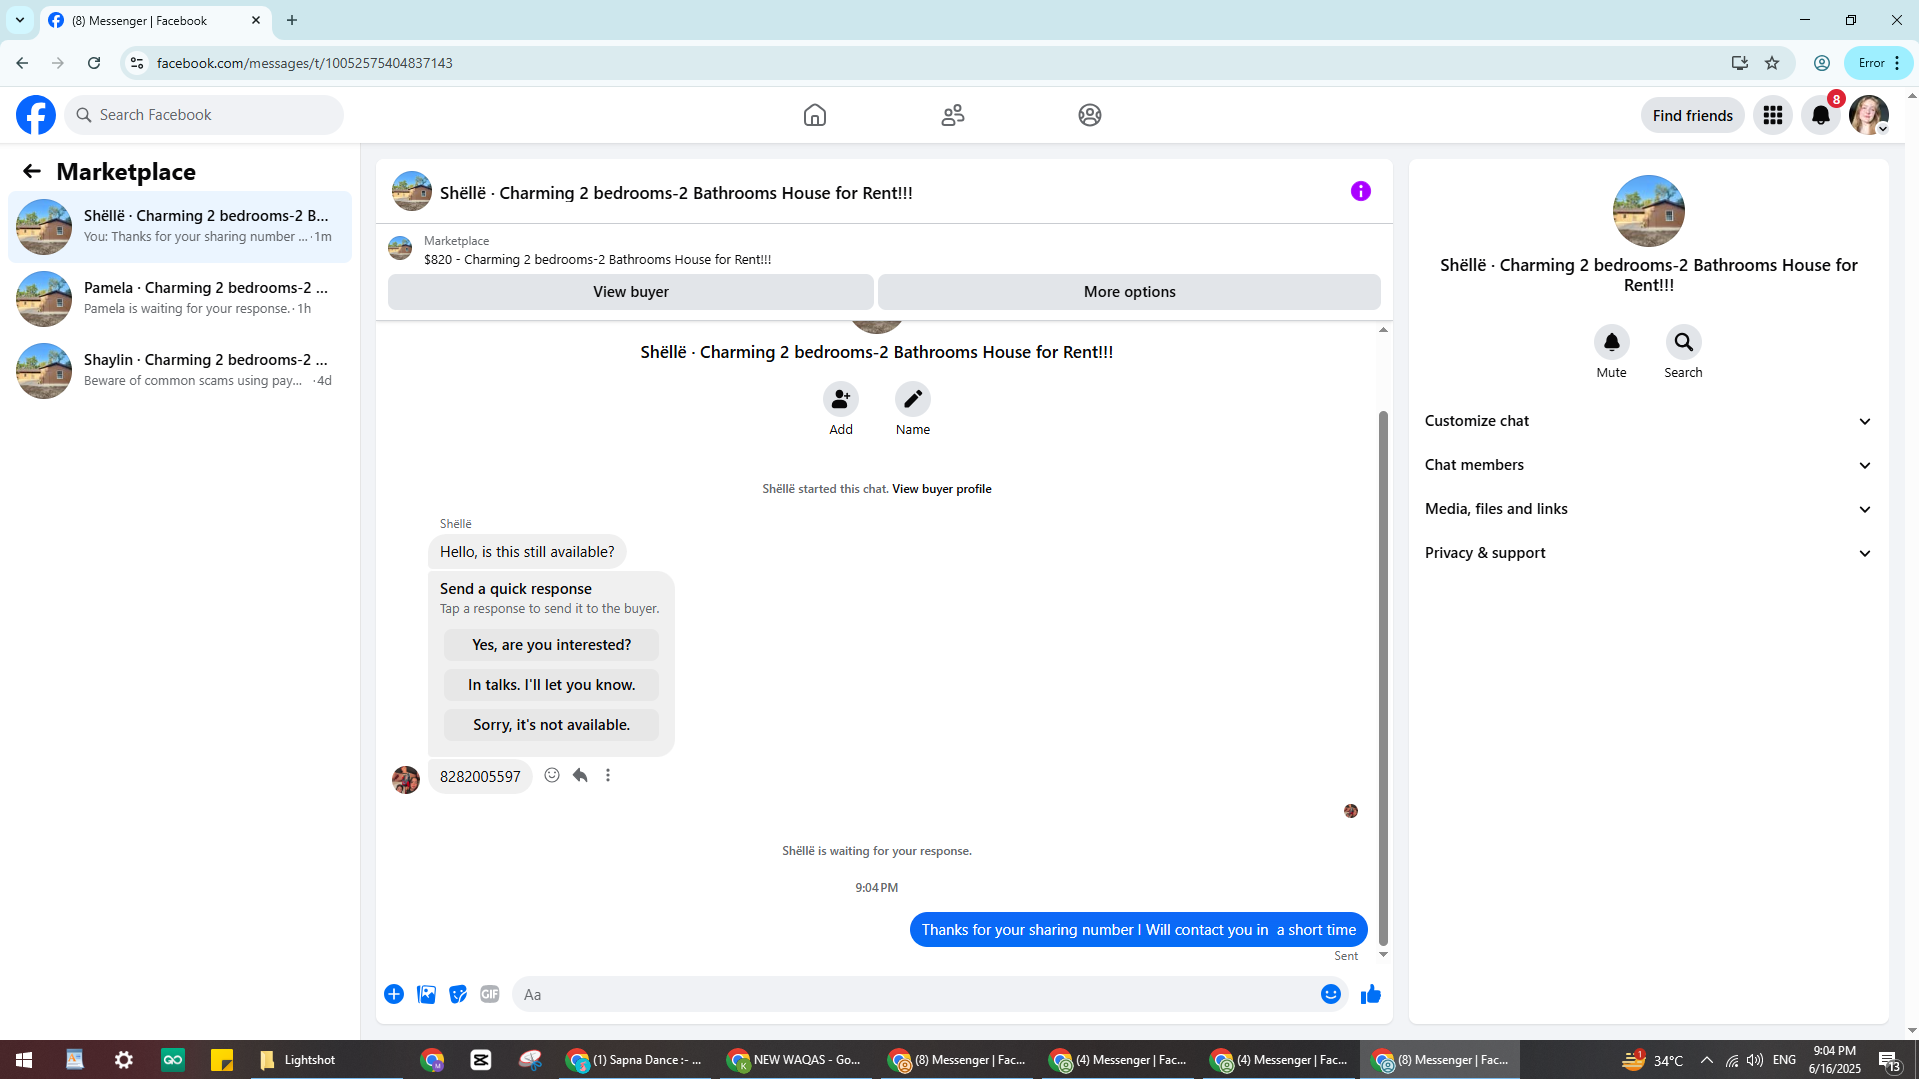
Task: Open more actions plus icon in composer
Action: click(x=394, y=994)
